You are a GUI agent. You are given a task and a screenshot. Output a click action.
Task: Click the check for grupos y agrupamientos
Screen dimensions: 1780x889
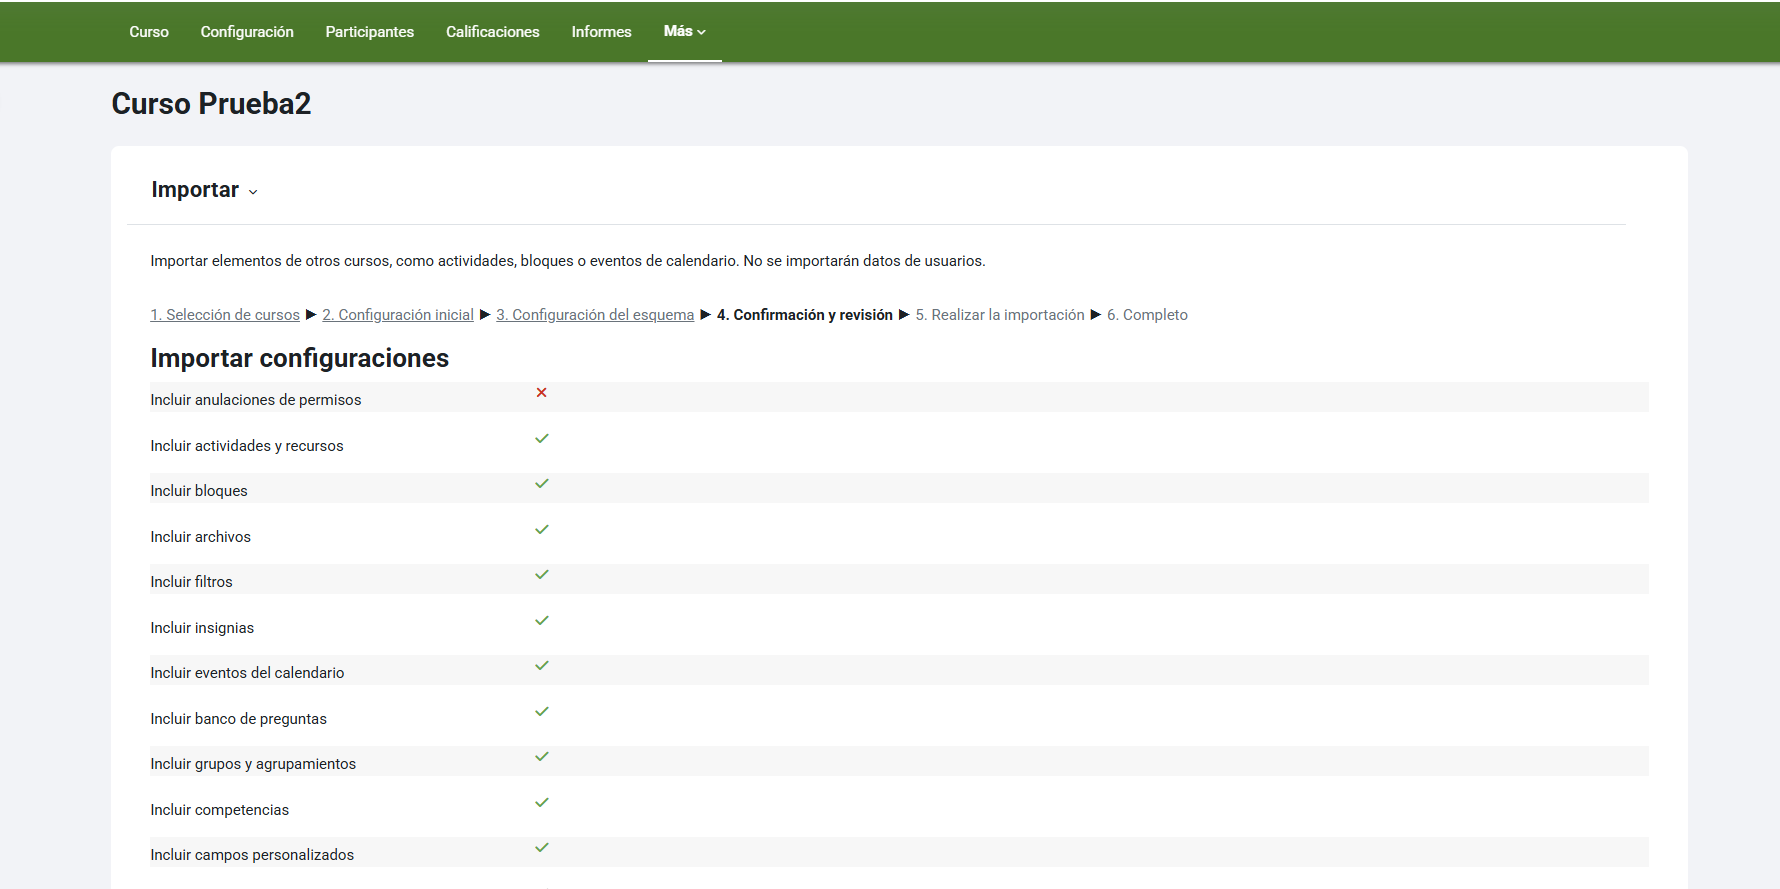tap(541, 757)
